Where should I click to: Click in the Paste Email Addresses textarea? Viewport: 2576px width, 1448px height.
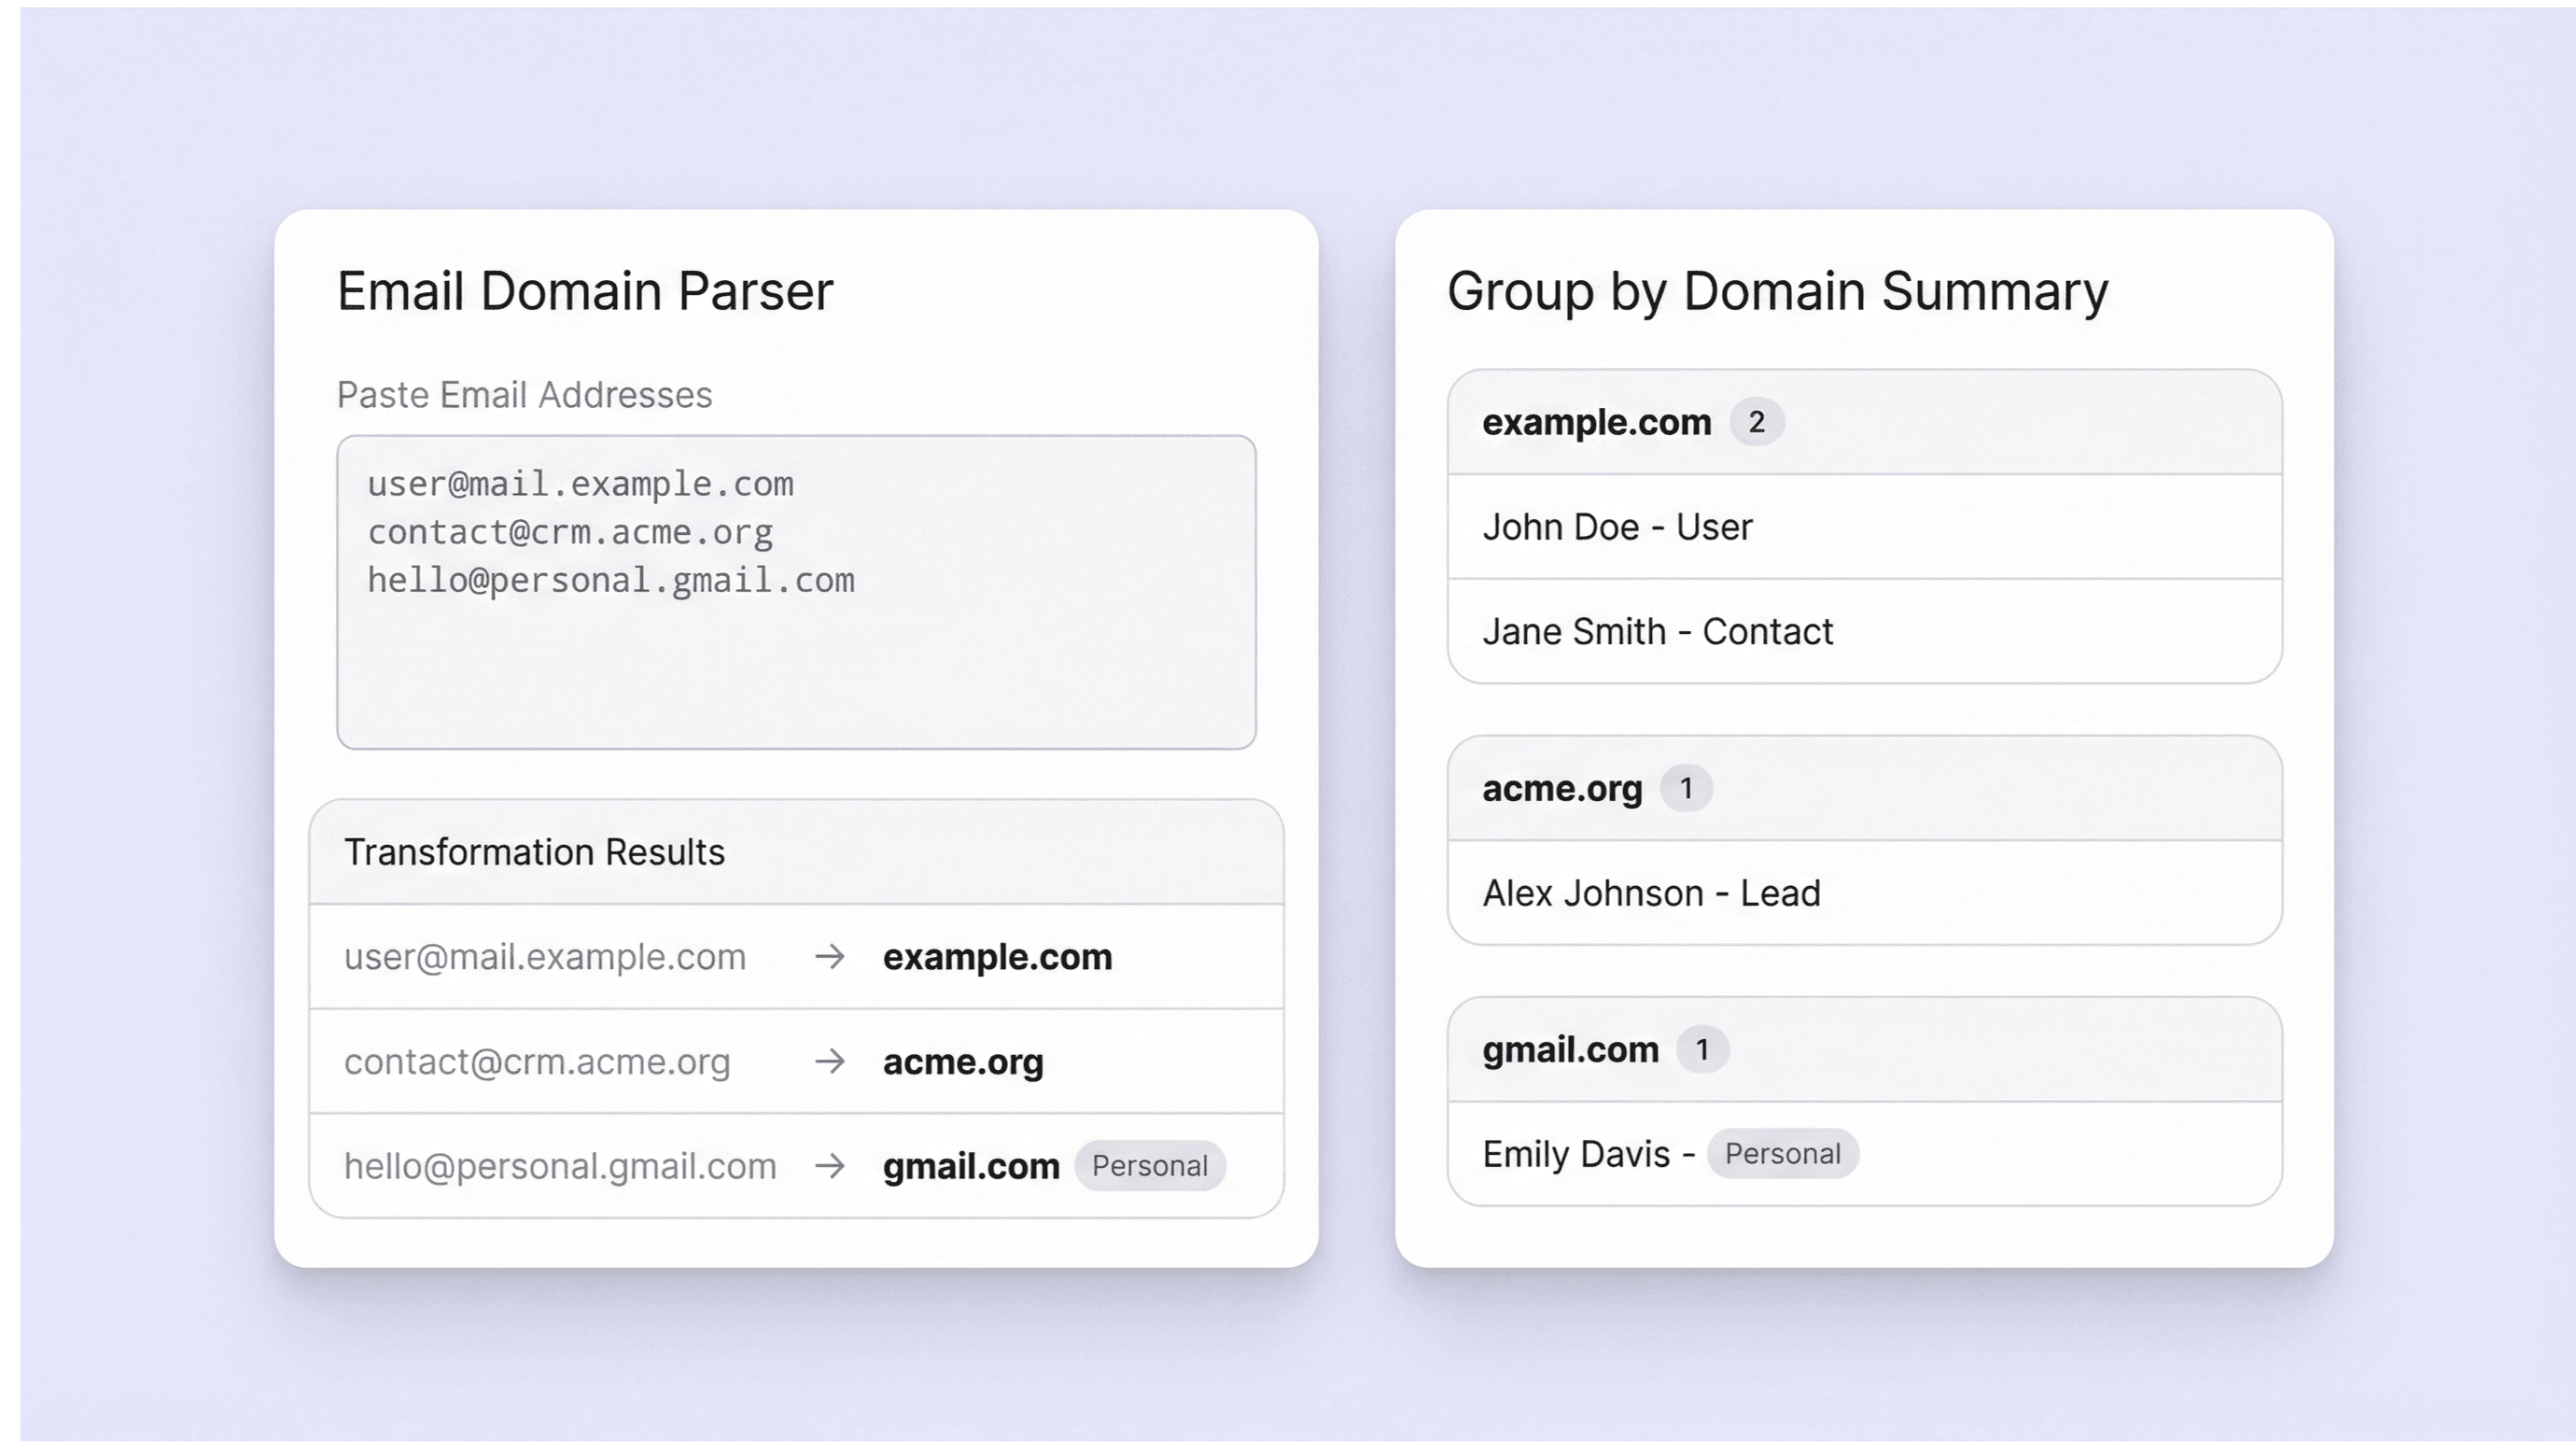tap(796, 660)
